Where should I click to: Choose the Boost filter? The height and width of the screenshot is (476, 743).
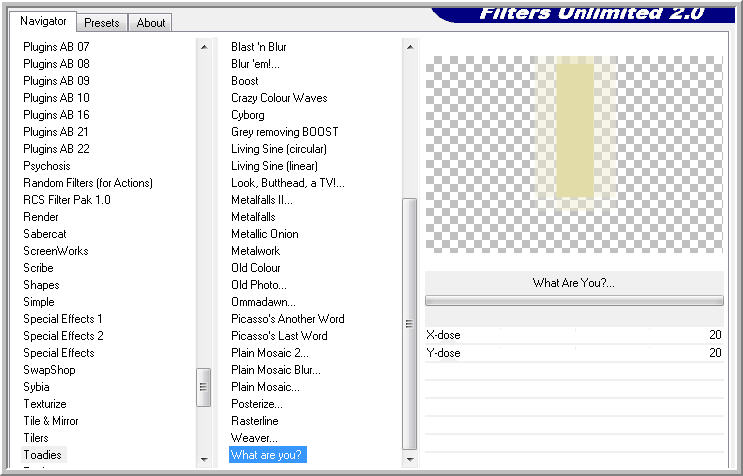245,81
